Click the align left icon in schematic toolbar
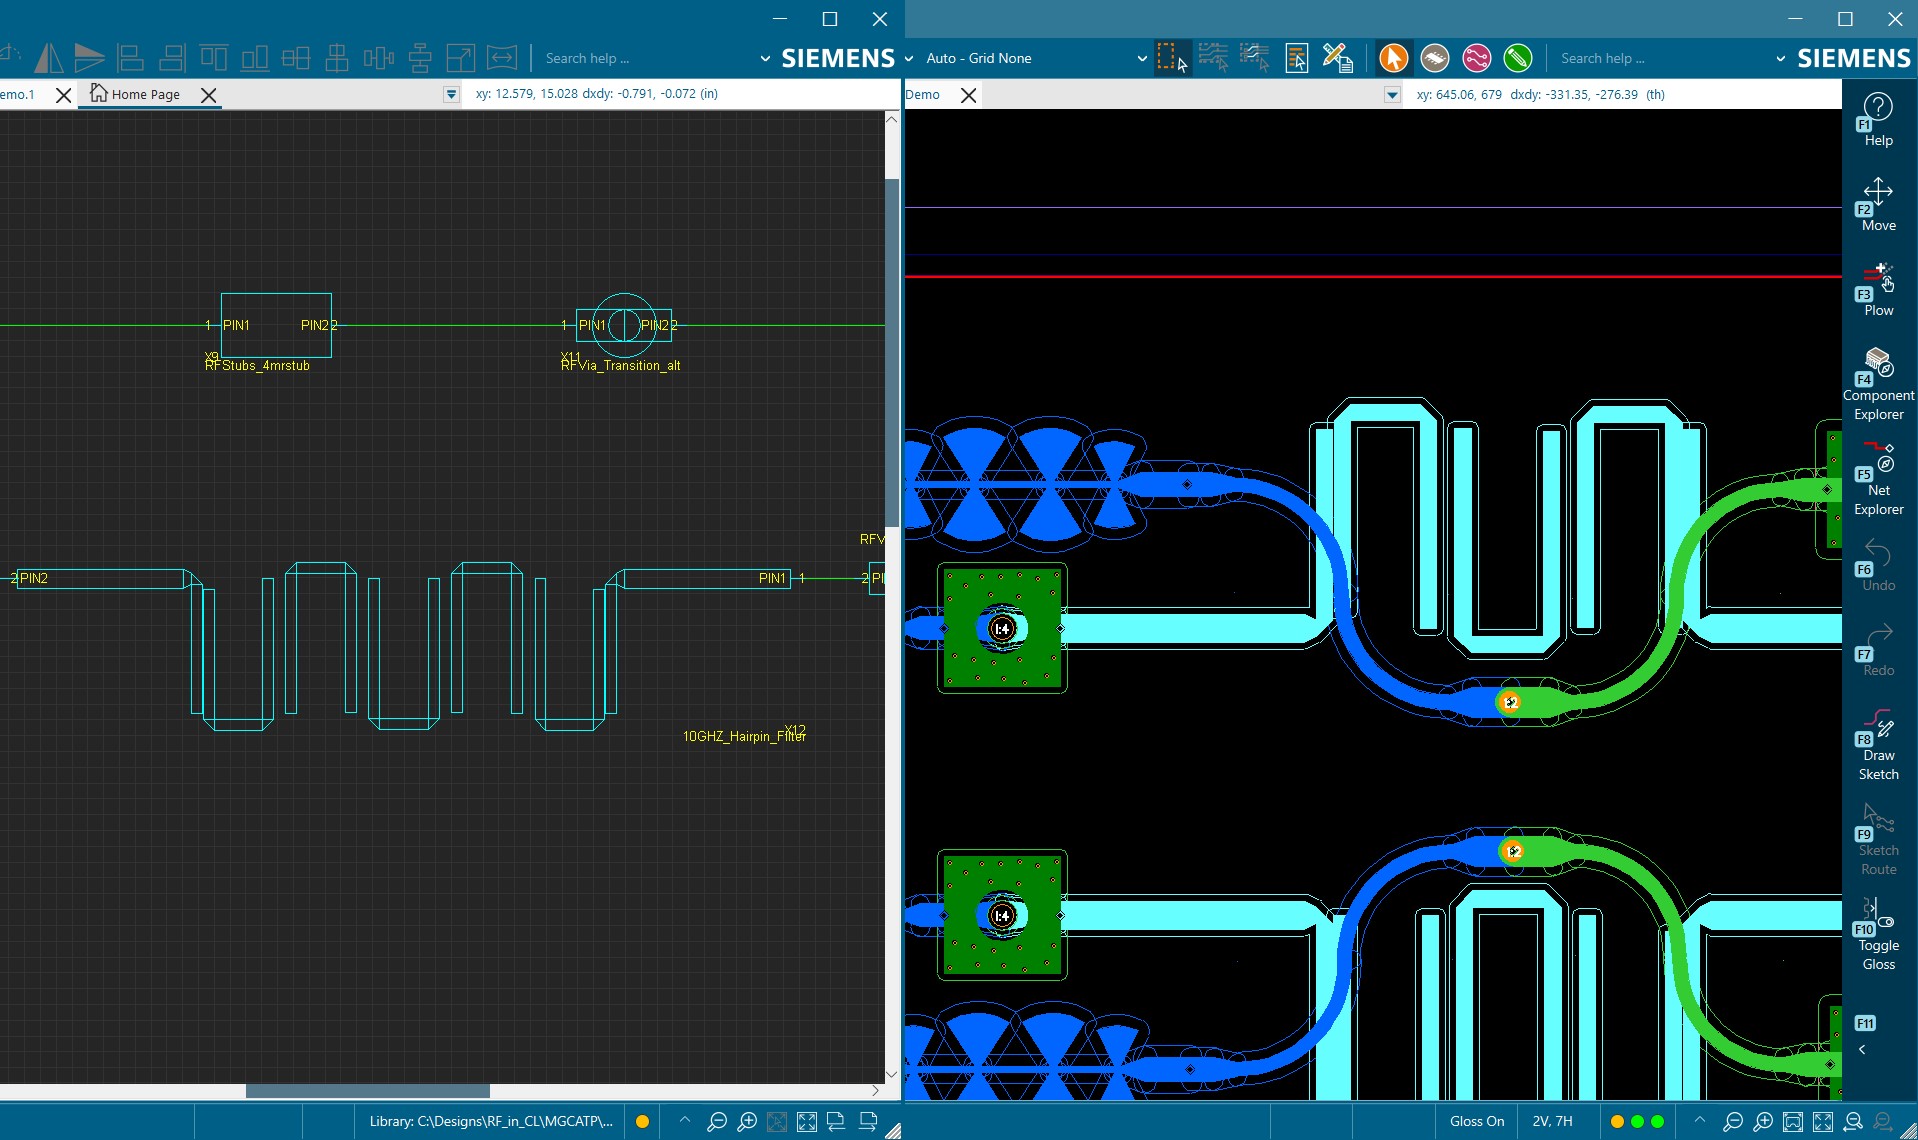The image size is (1918, 1140). pyautogui.click(x=130, y=58)
